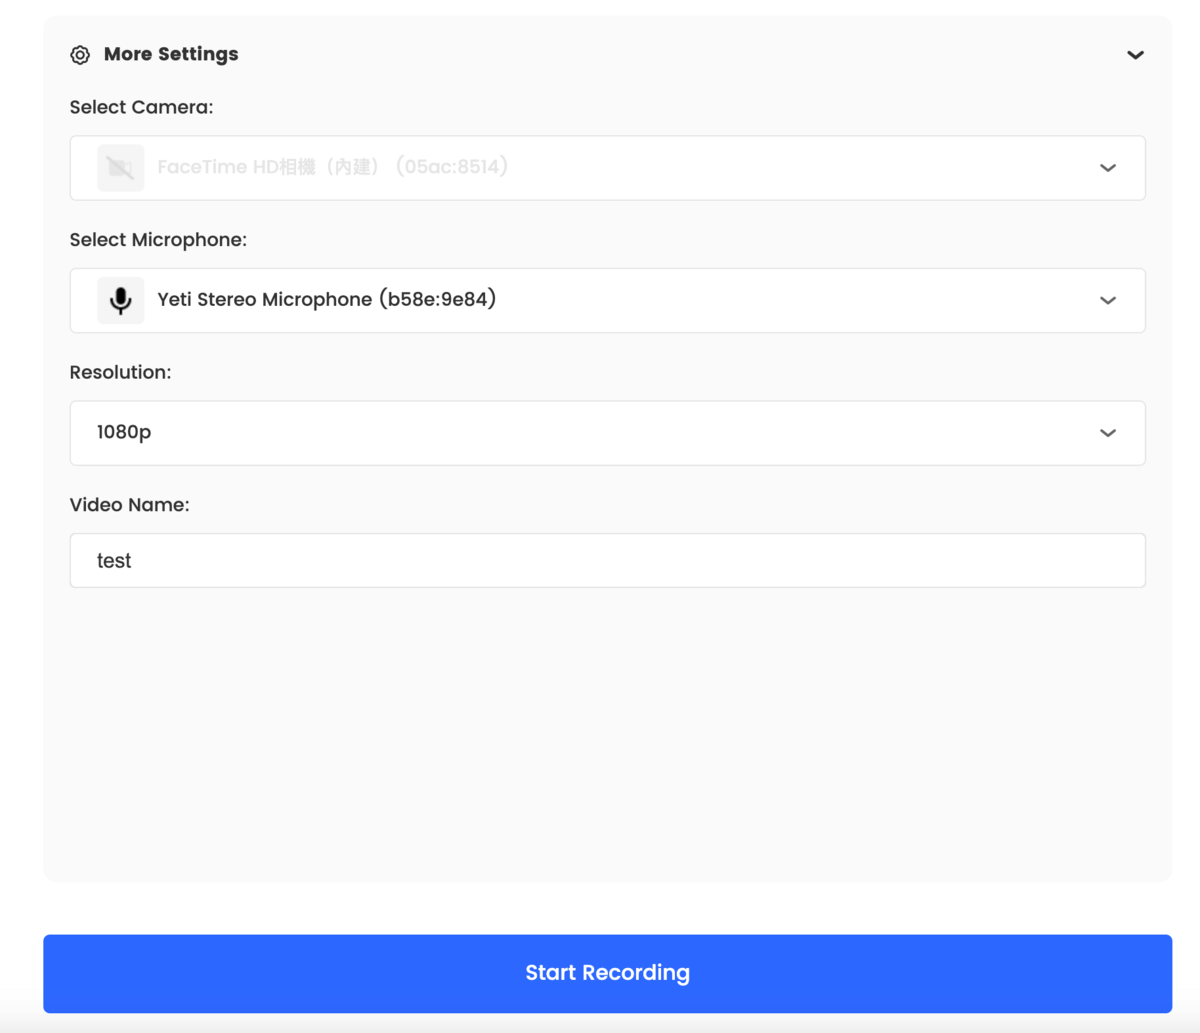Focus the Video Name input field
Image resolution: width=1200 pixels, height=1033 pixels.
(607, 560)
